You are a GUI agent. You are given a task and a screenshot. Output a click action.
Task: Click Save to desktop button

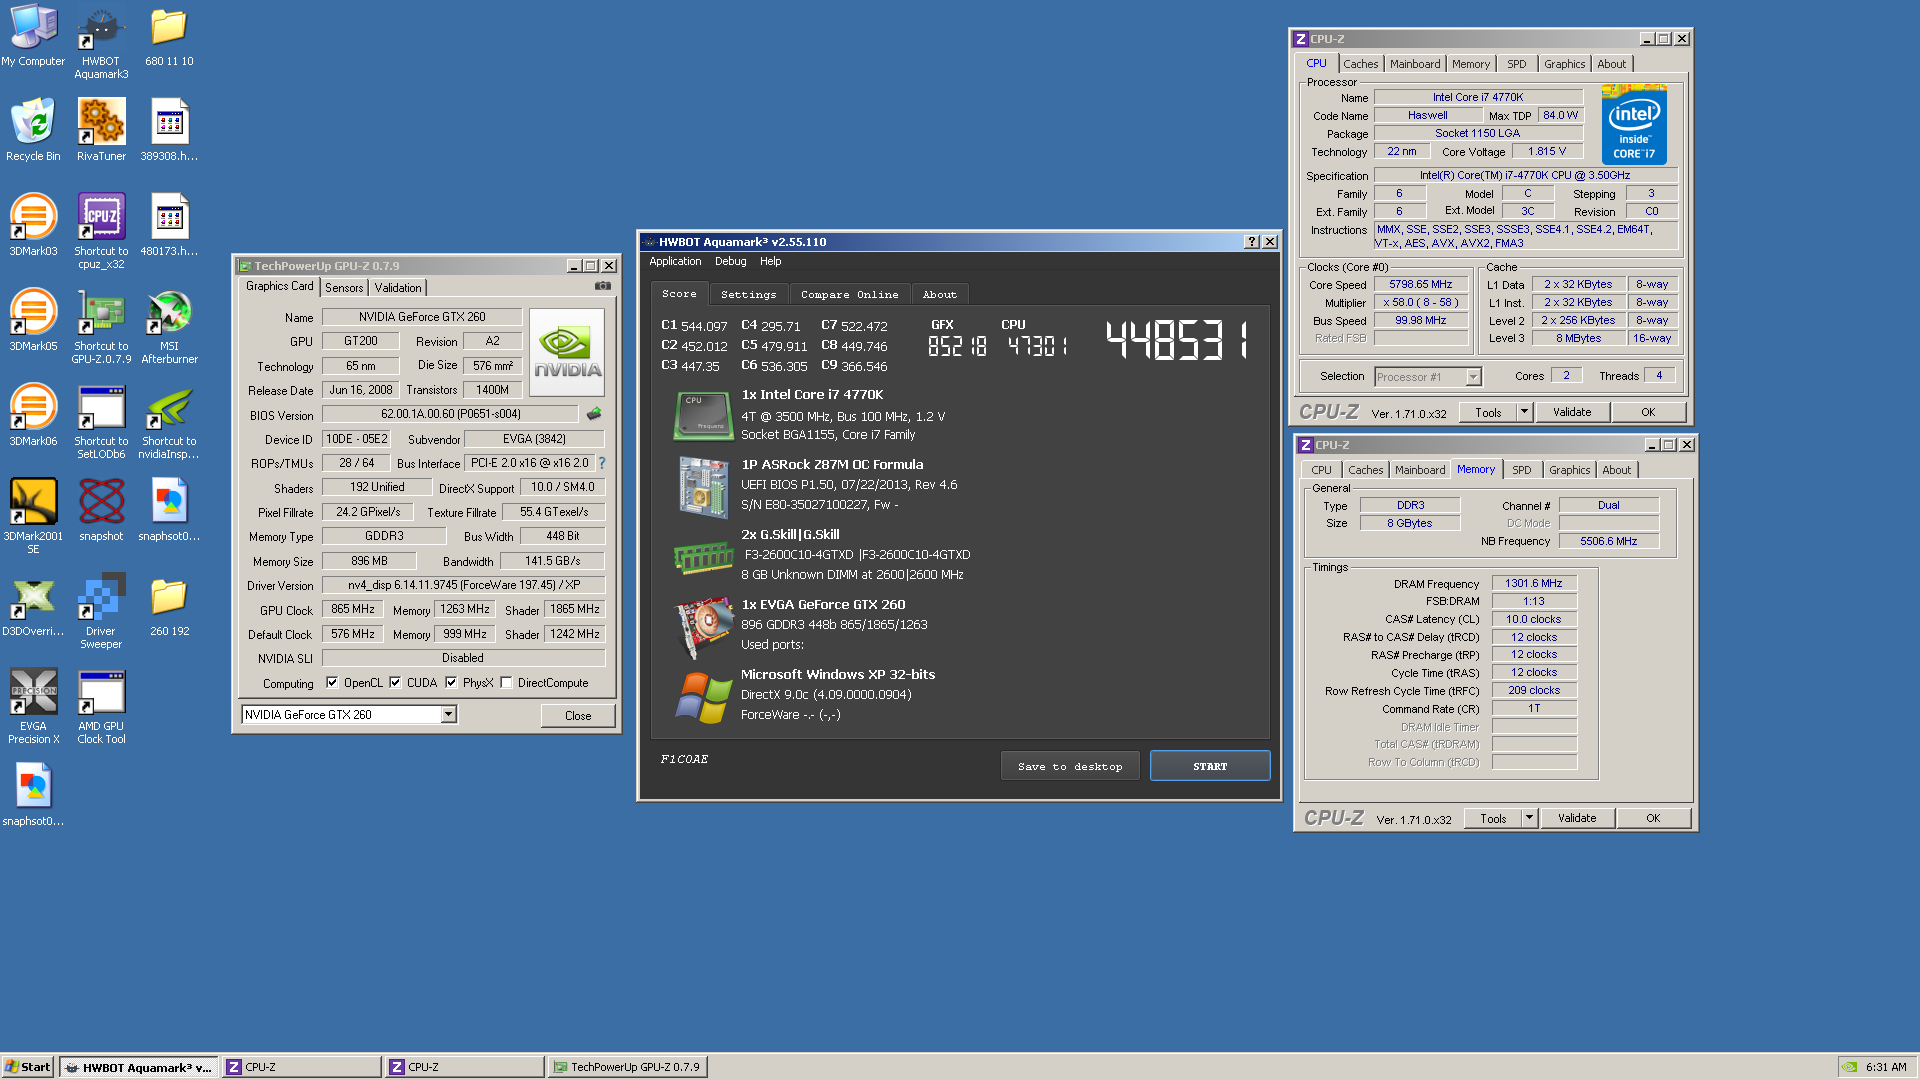tap(1070, 766)
